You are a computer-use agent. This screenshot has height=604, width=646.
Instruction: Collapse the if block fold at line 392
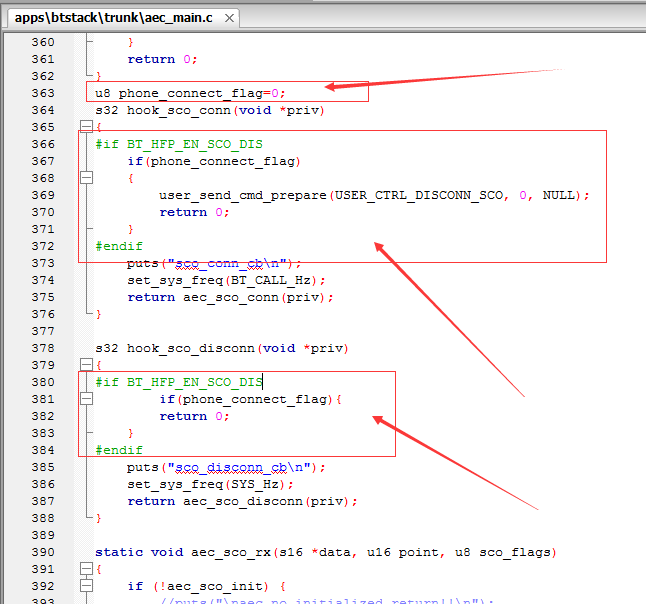[87, 585]
